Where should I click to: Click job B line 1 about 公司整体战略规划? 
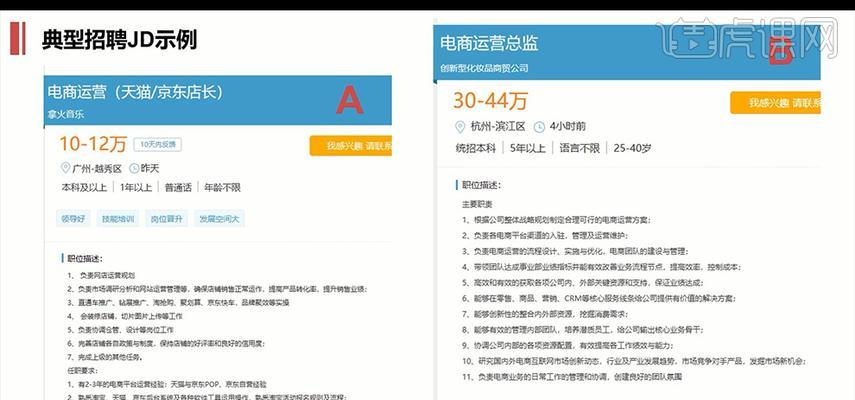556,220
